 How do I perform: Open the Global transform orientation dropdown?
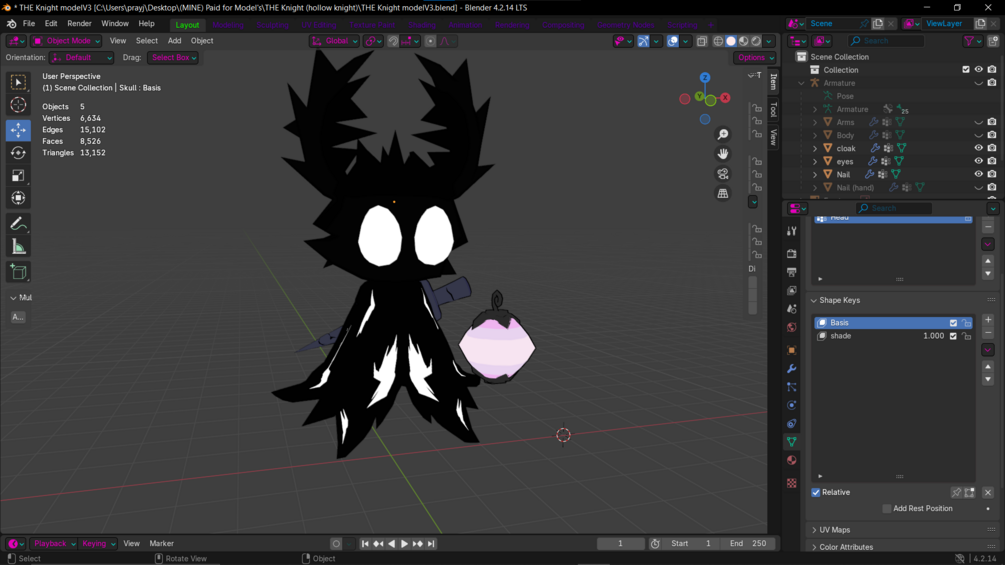coord(335,41)
